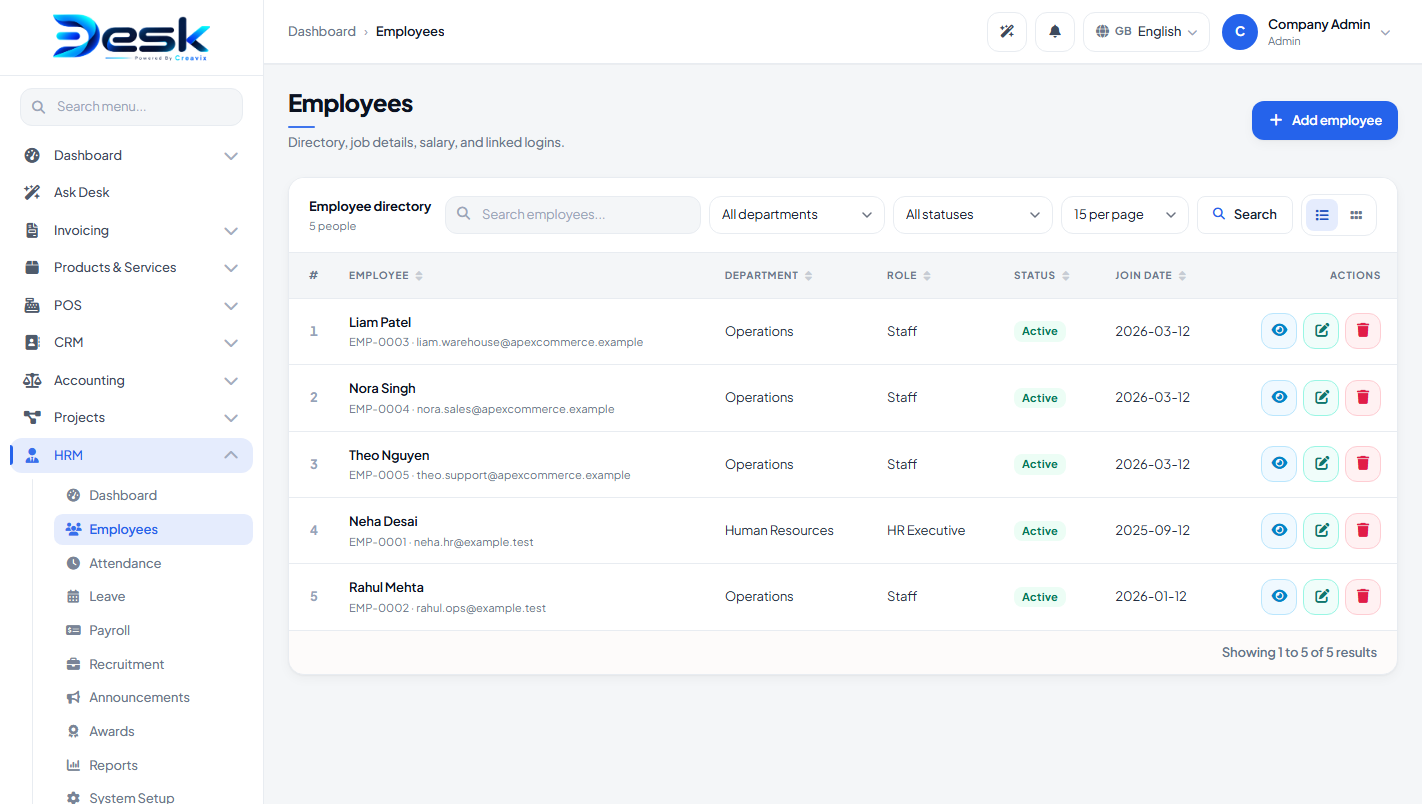The image size is (1422, 804).
Task: Open Company Admin account menu chevron
Action: tap(1386, 33)
